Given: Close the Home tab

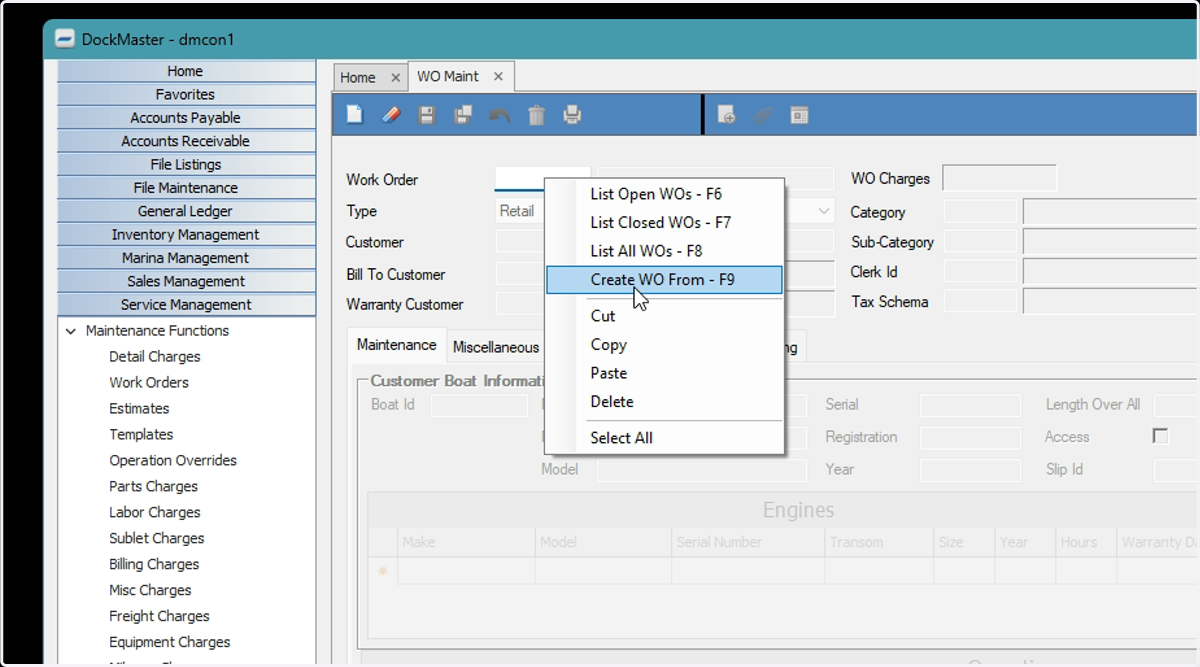Looking at the screenshot, I should pyautogui.click(x=395, y=77).
